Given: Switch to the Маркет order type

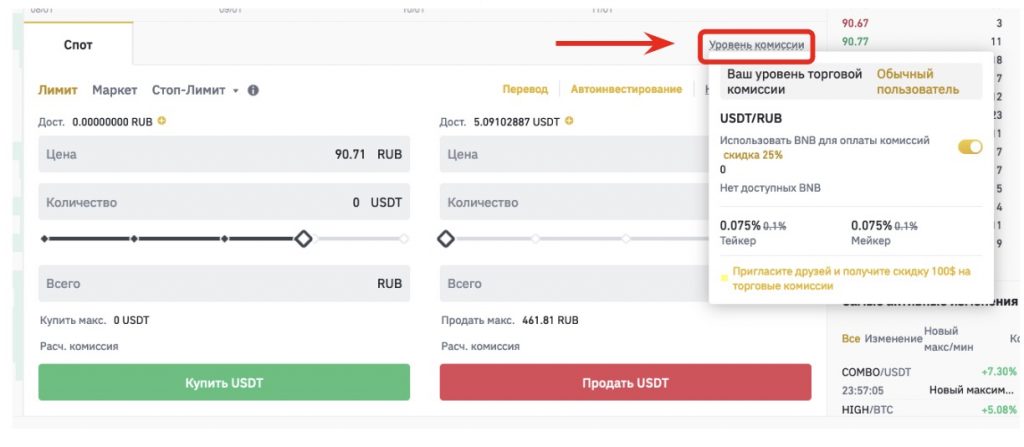Looking at the screenshot, I should click(x=114, y=90).
